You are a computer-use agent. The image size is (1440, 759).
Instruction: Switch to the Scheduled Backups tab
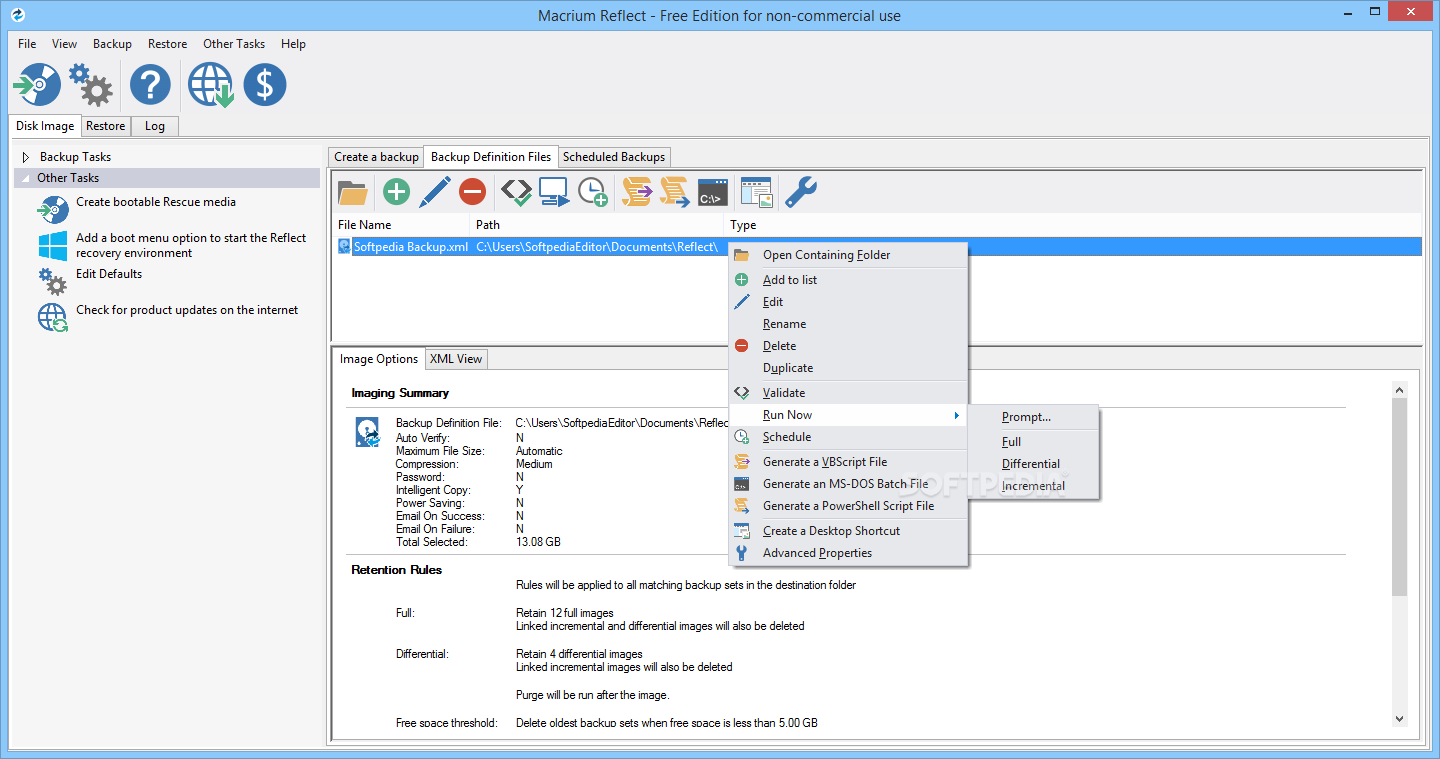tap(614, 157)
